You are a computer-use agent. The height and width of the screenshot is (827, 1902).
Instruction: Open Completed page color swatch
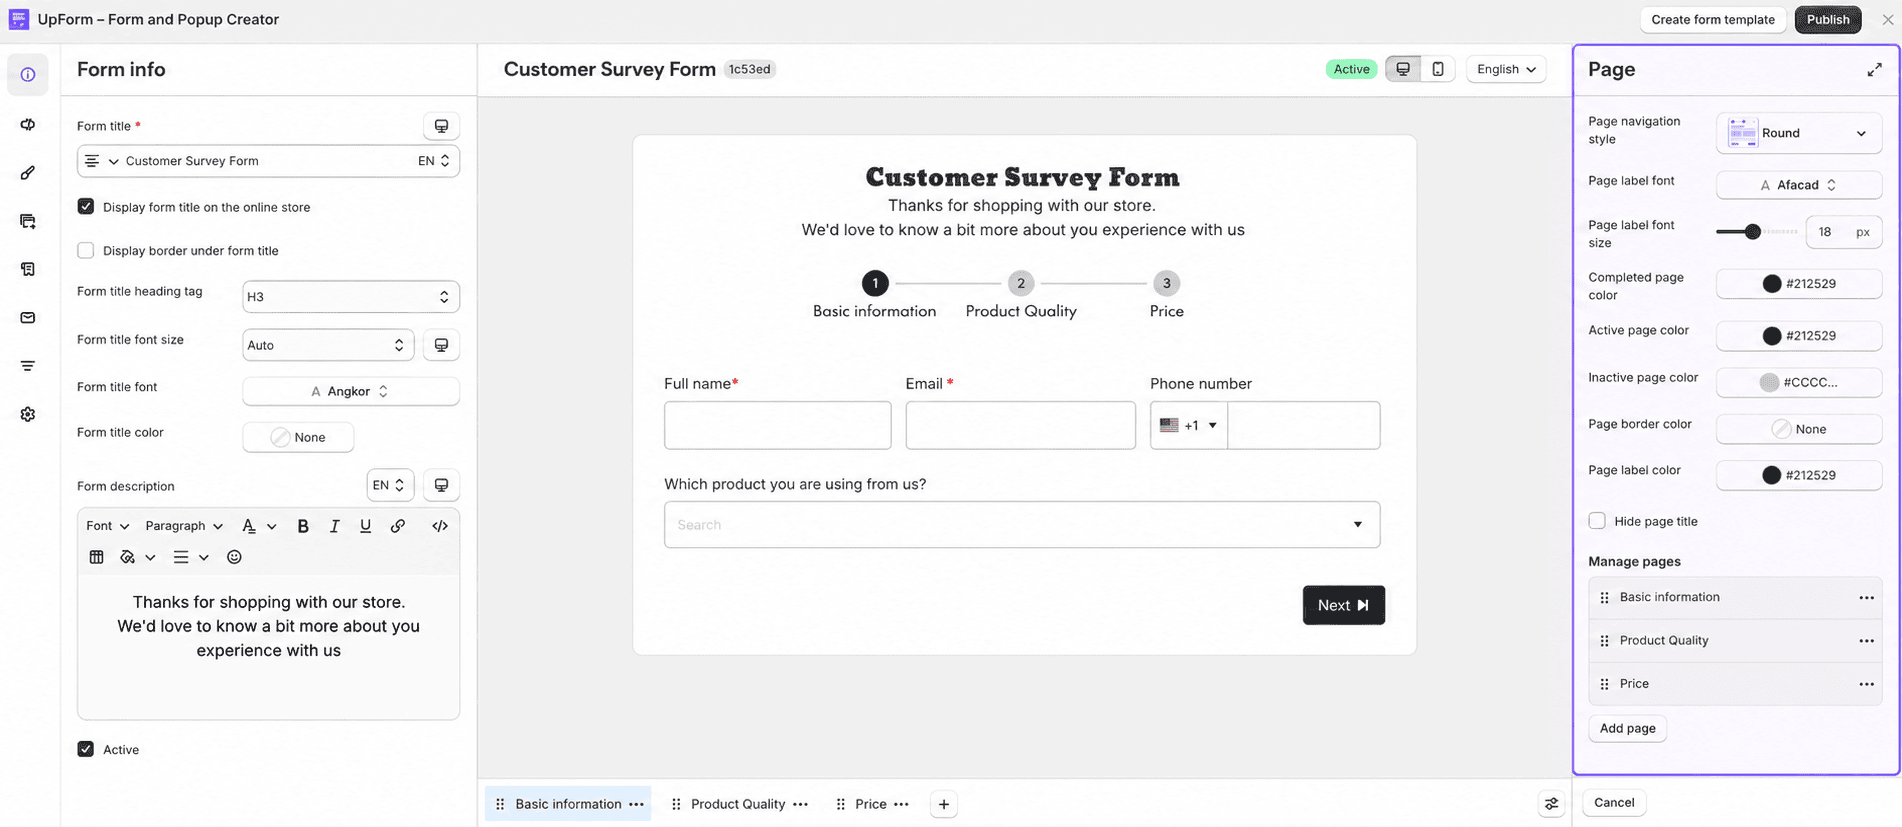[x=1799, y=284]
